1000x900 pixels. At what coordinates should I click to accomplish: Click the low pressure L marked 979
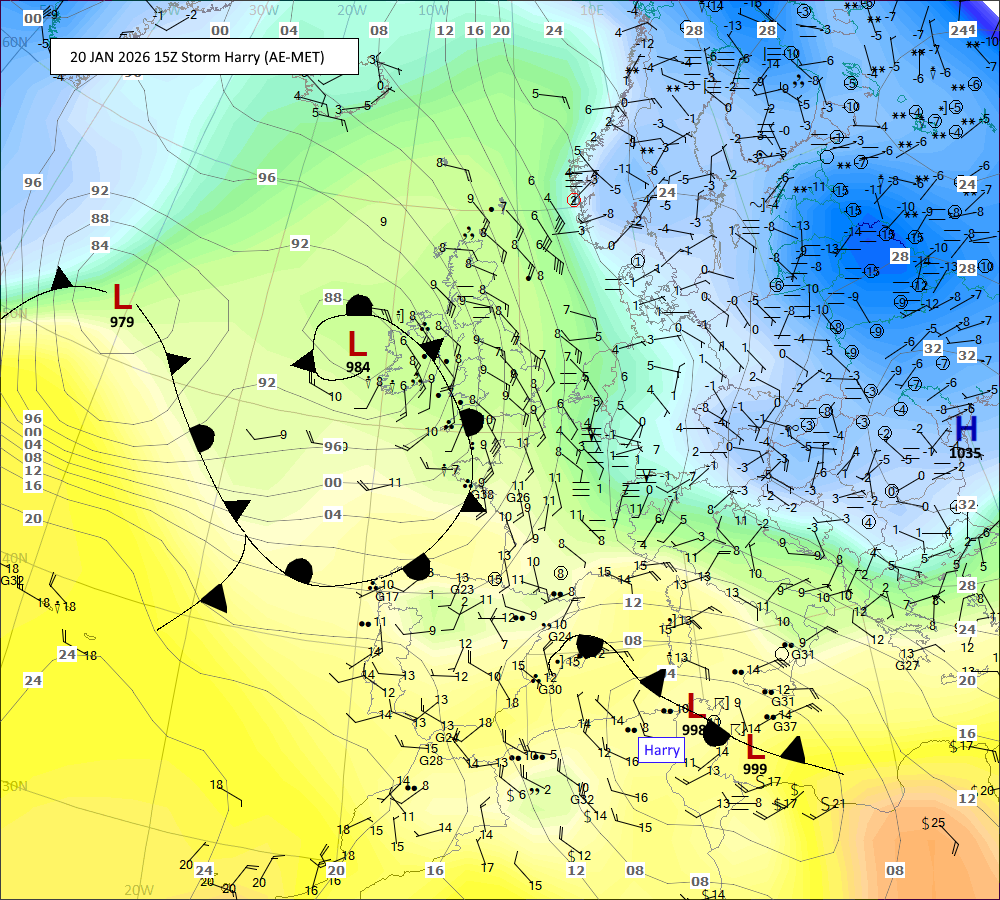pos(122,297)
